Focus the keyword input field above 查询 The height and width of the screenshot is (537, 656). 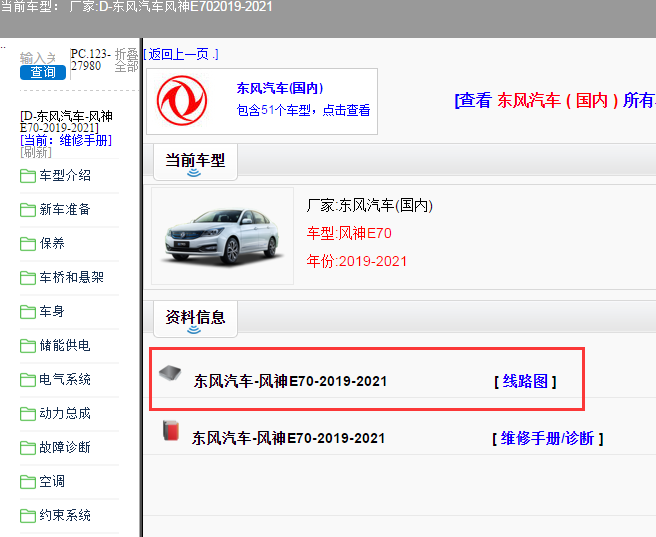click(38, 57)
